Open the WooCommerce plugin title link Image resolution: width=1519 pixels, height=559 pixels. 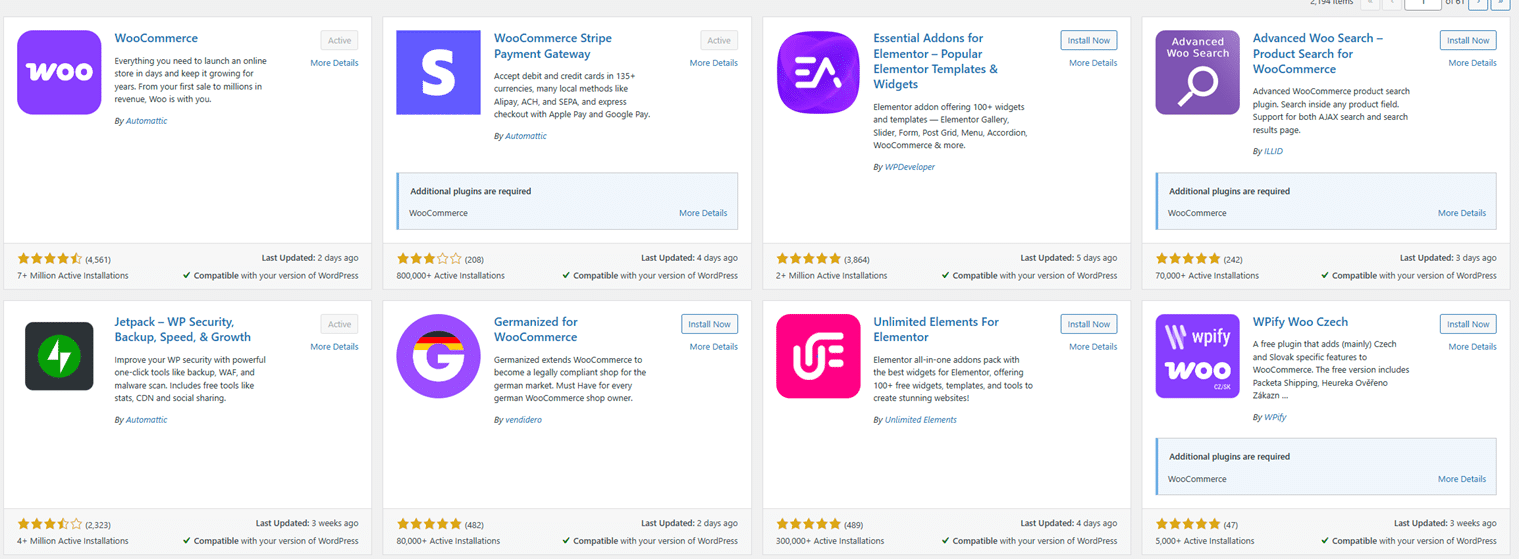(x=156, y=38)
